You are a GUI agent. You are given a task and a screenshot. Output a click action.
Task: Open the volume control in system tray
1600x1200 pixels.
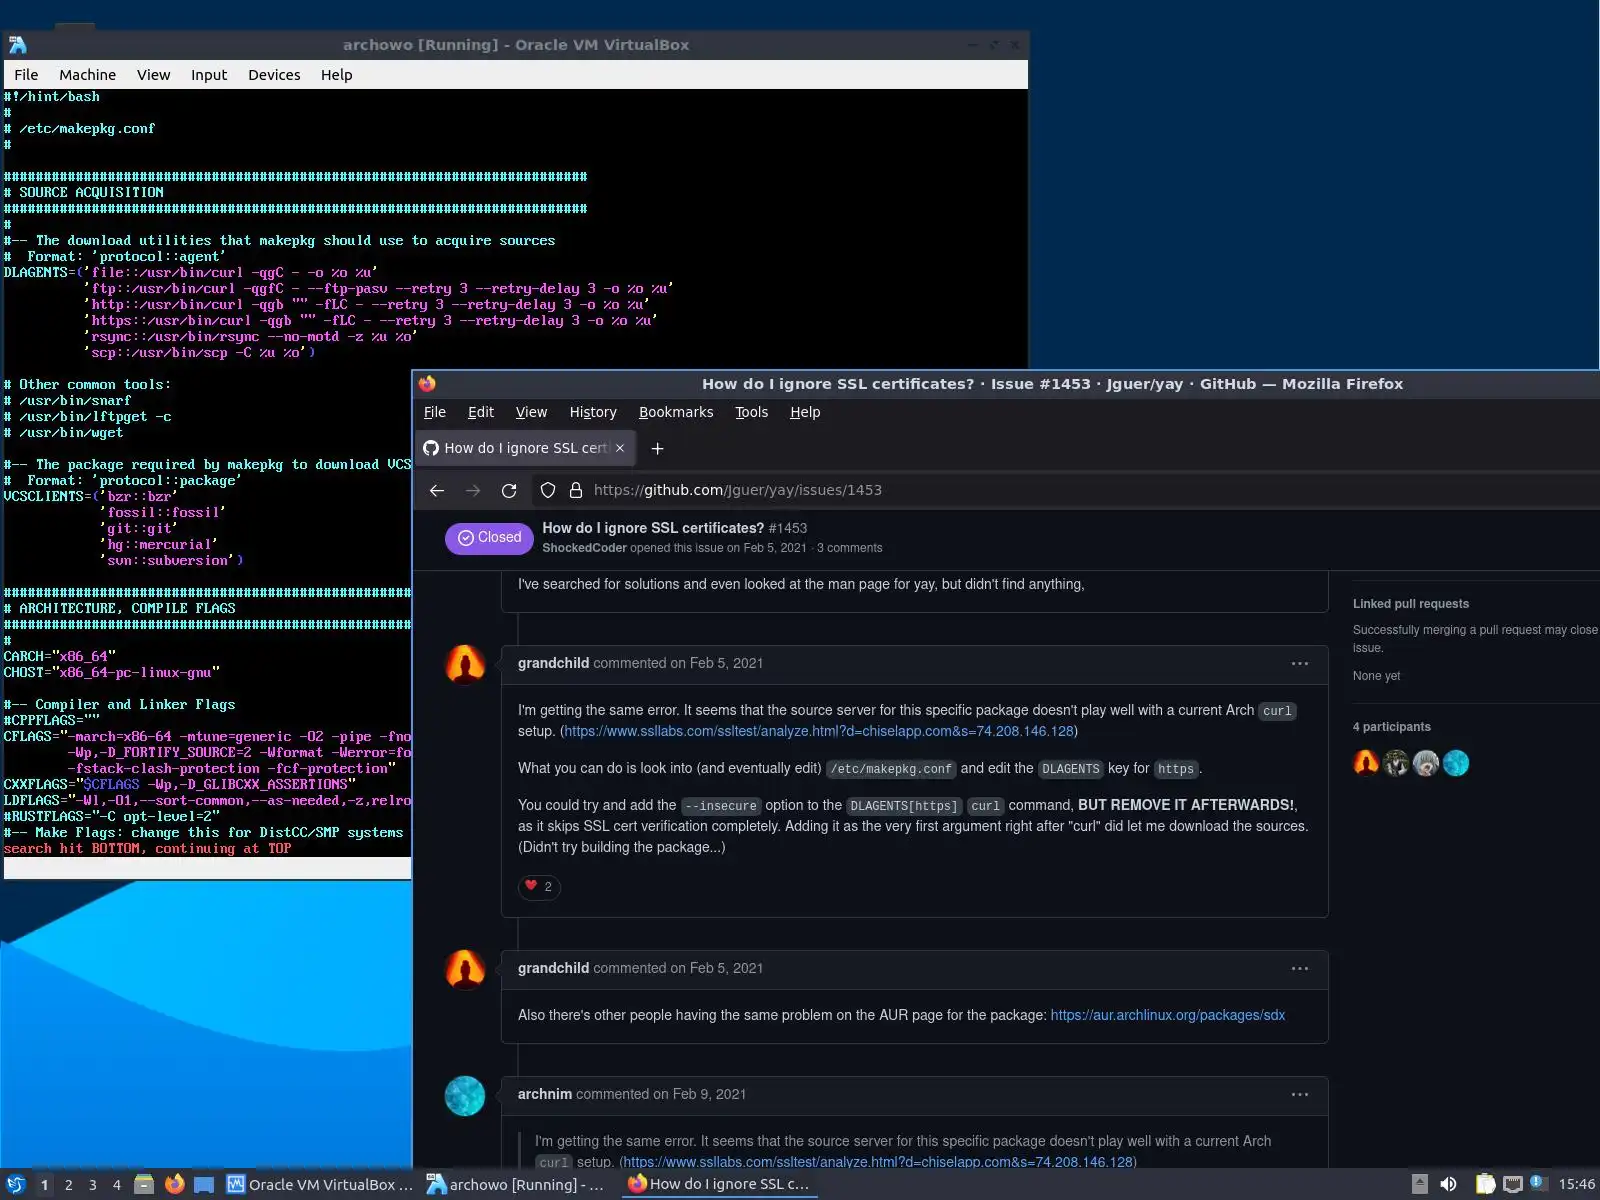1448,1185
